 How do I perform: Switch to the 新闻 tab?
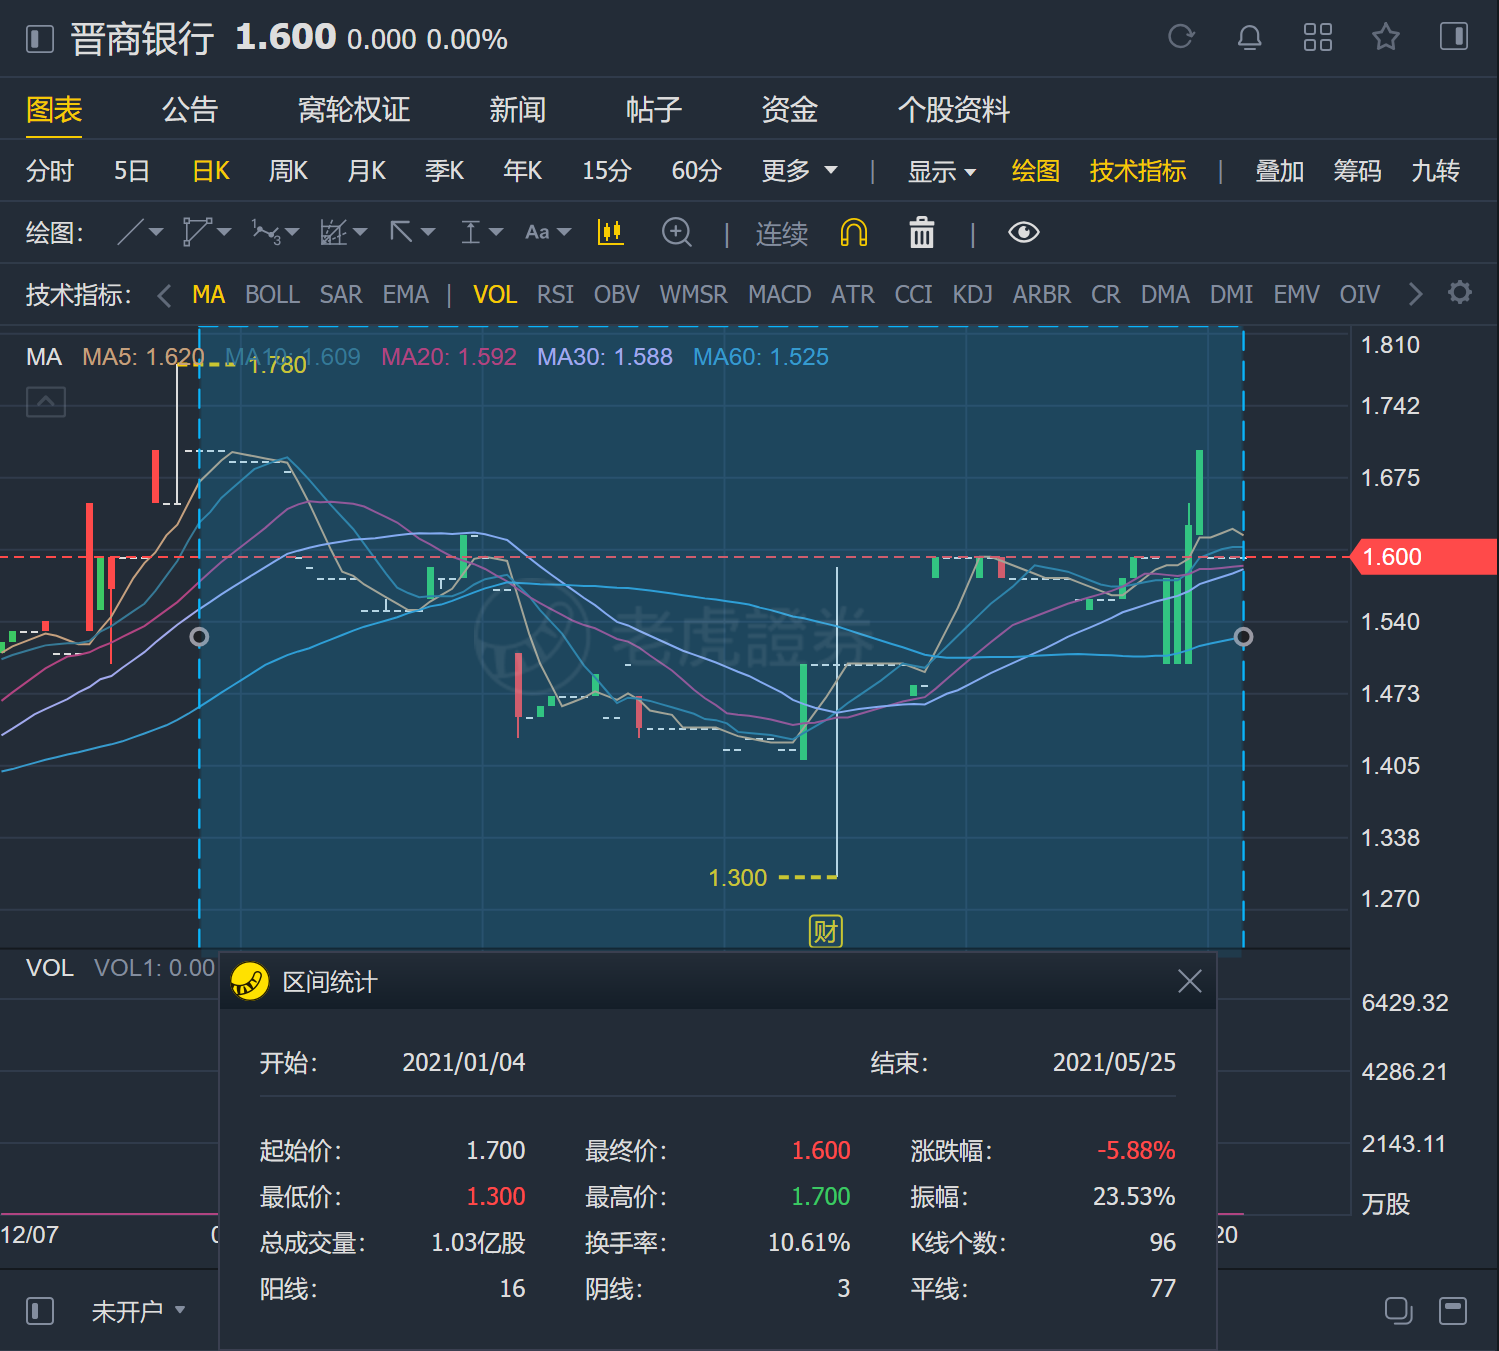(517, 109)
